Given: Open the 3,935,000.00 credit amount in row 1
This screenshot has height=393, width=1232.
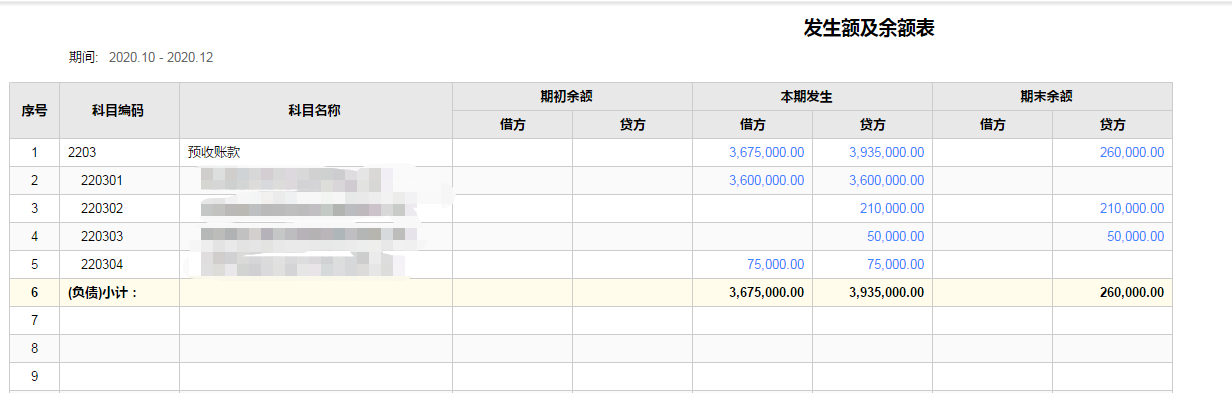Looking at the screenshot, I should coord(886,153).
